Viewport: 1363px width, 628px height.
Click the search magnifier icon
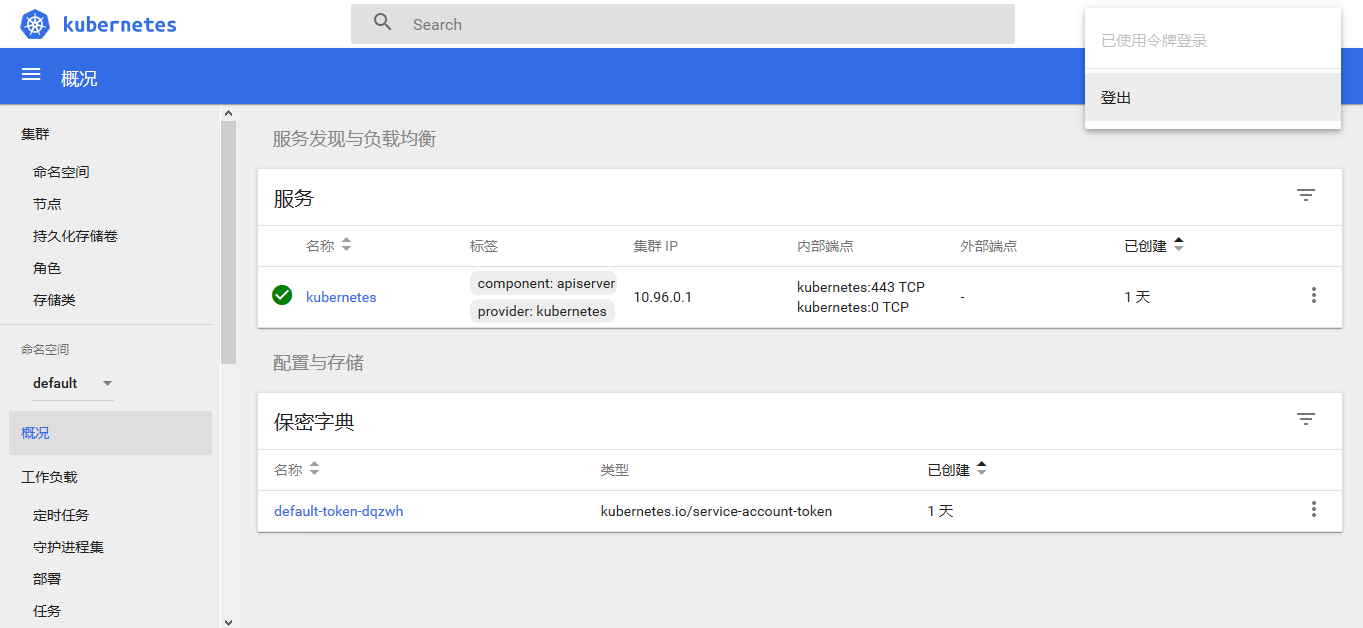click(x=382, y=23)
